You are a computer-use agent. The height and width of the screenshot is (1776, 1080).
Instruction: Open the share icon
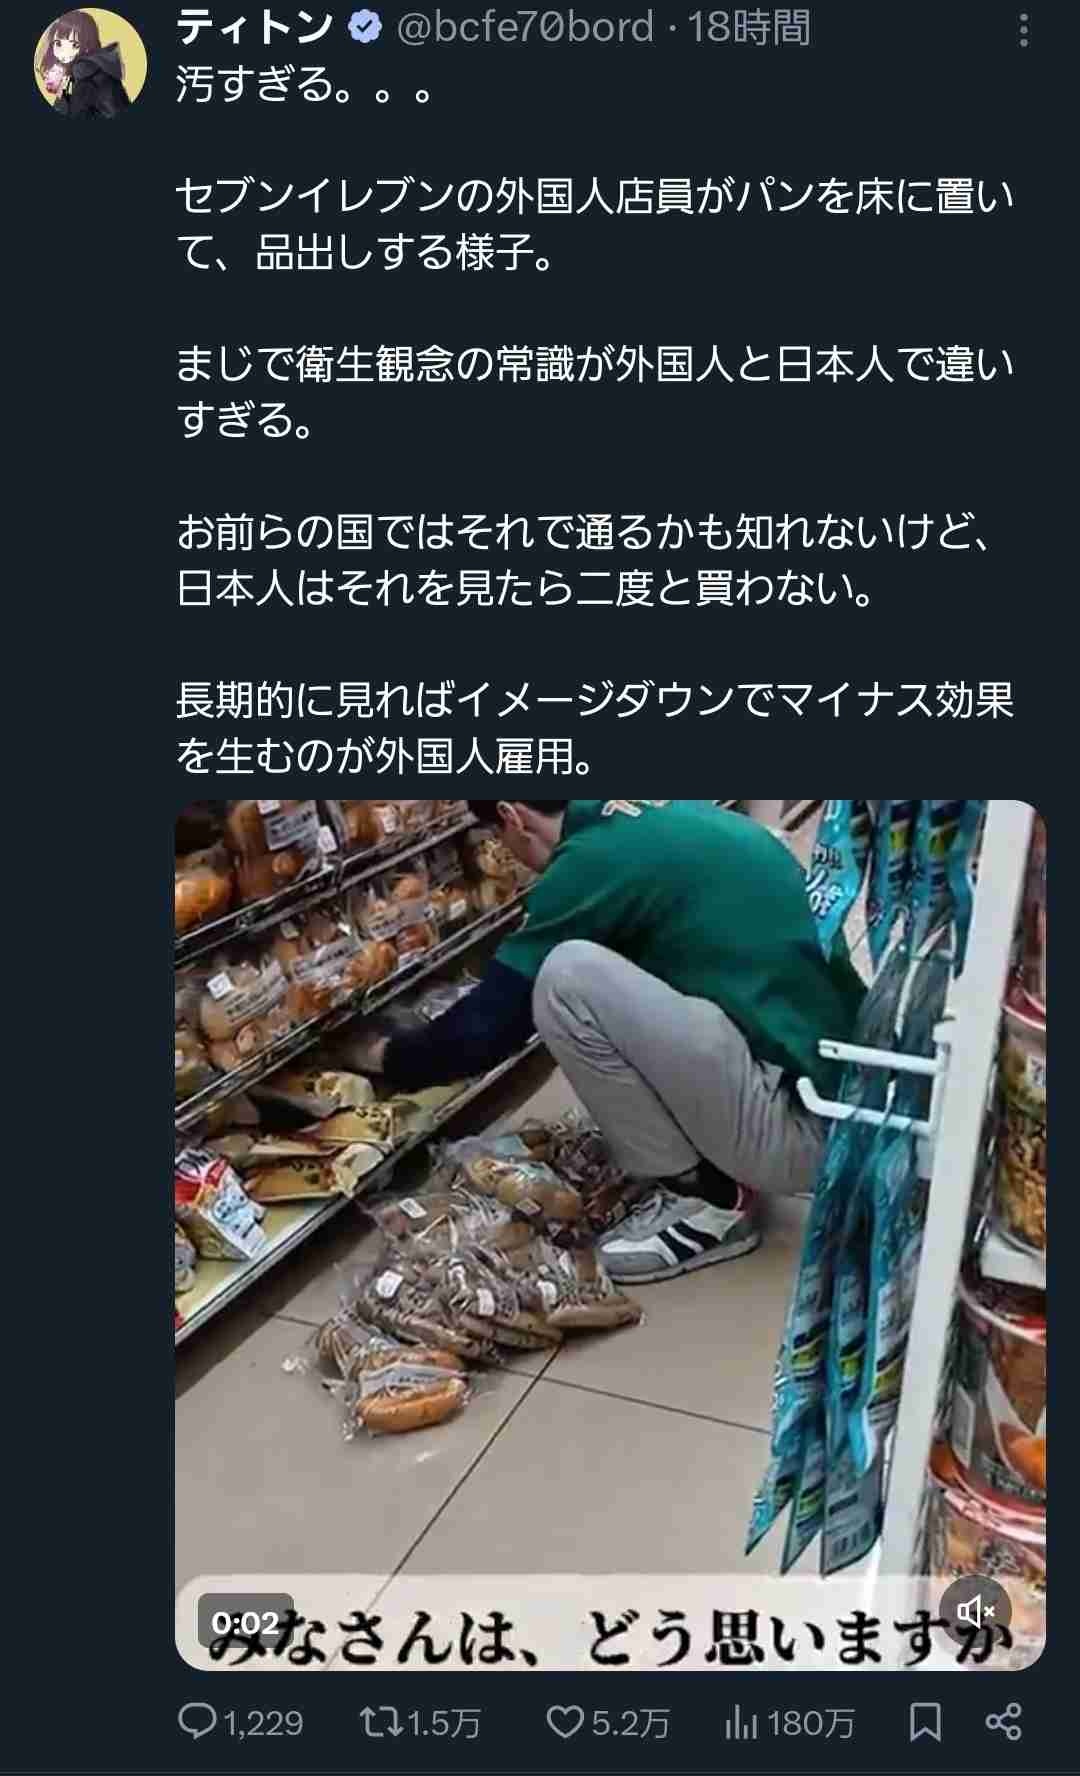tap(1003, 1721)
